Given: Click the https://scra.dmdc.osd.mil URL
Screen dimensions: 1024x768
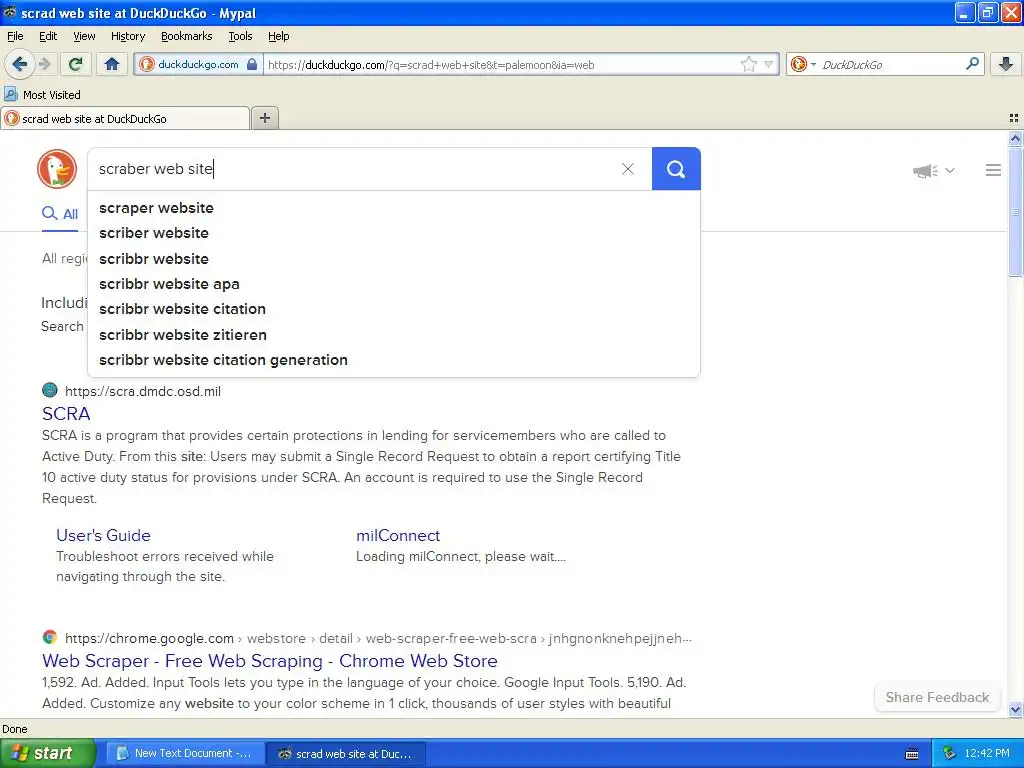Looking at the screenshot, I should point(143,391).
